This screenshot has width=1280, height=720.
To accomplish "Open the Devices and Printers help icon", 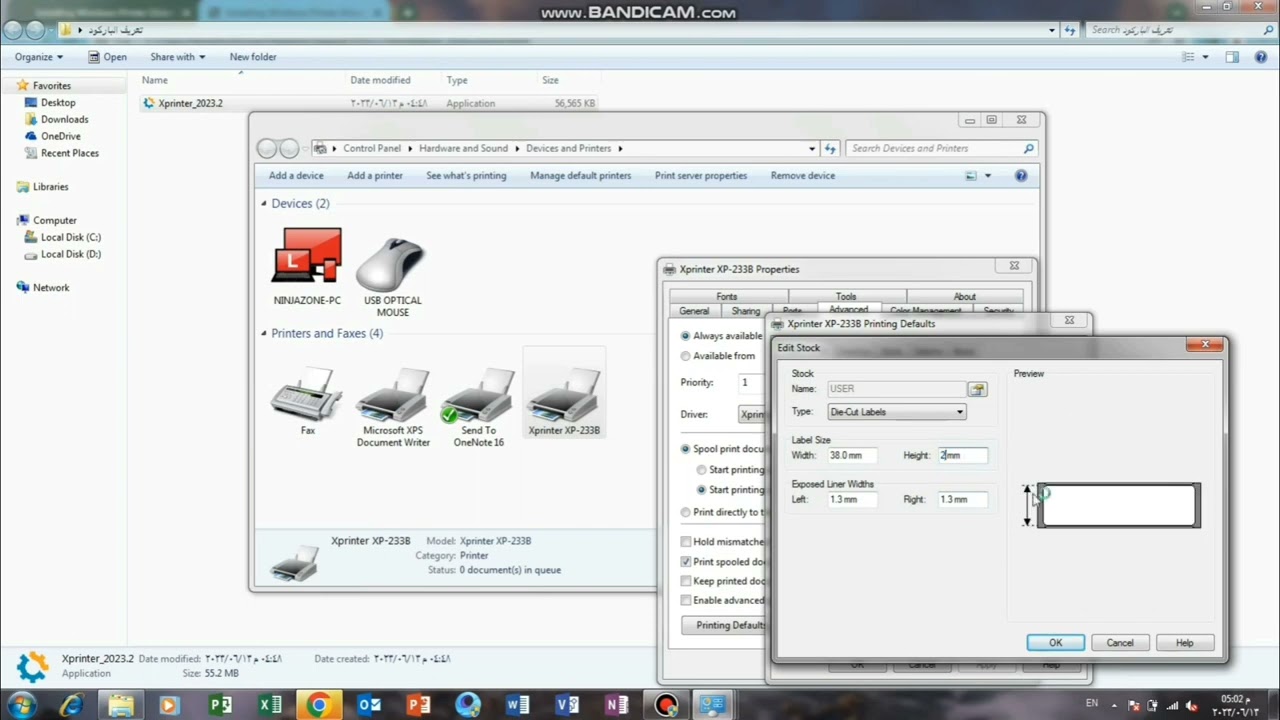I will pos(1021,176).
